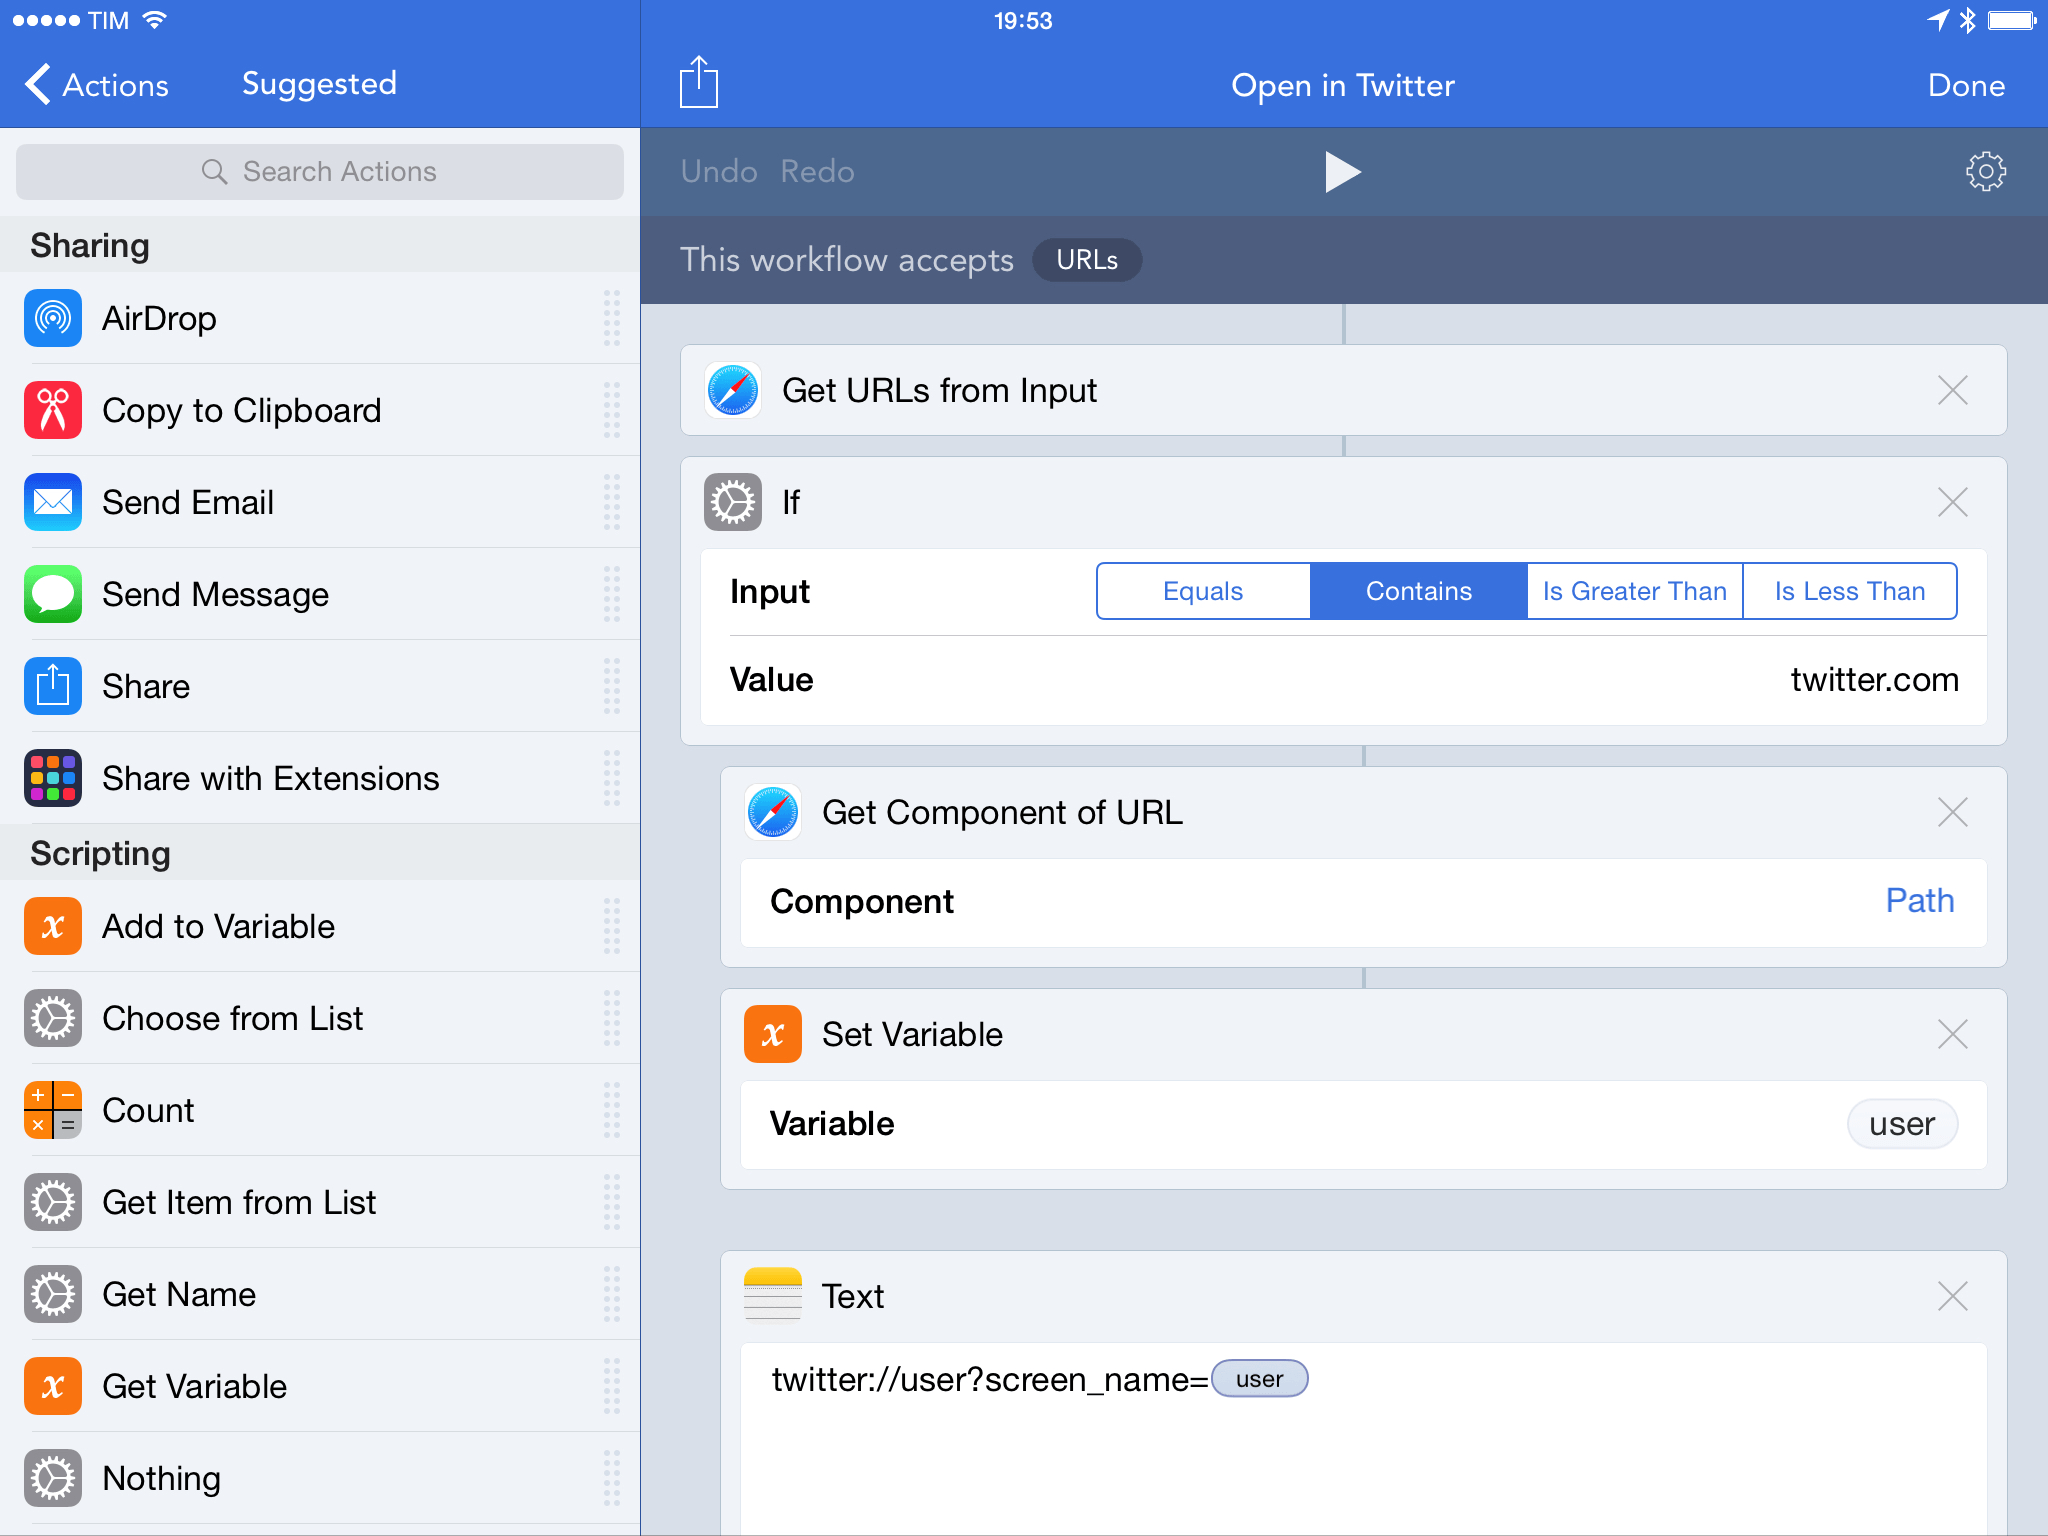Tap the battery indicator in status bar
This screenshot has width=2048, height=1536.
tap(2011, 20)
